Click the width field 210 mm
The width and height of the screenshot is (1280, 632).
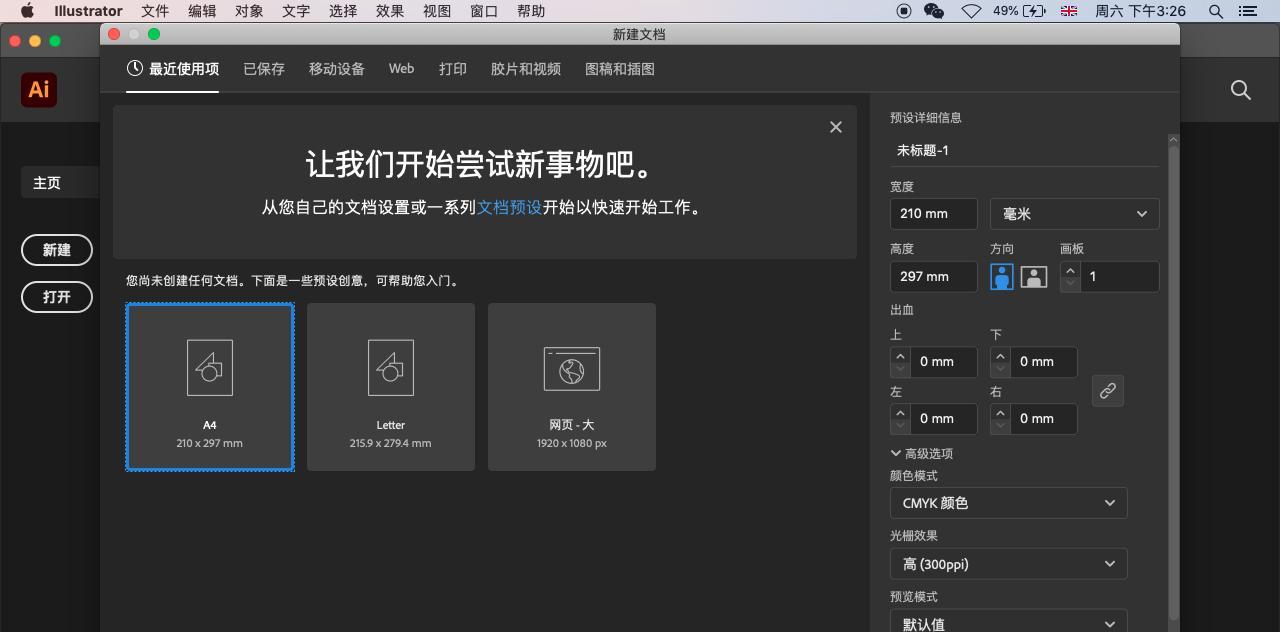(x=934, y=214)
